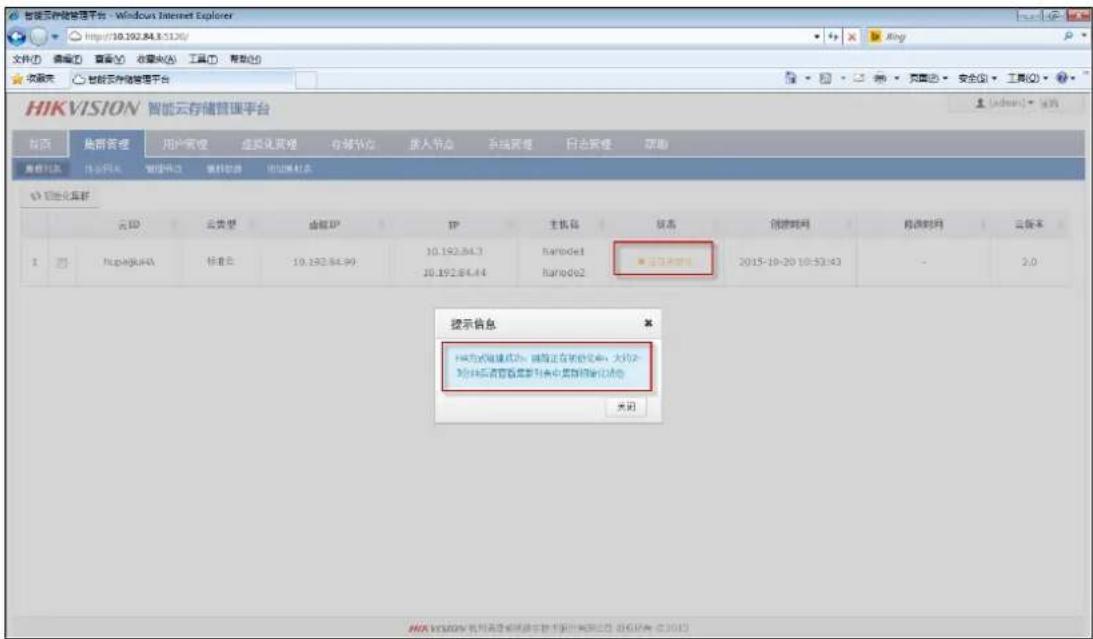
Task: Click the IP value 10.192.84.44 in table
Action: click(x=454, y=272)
